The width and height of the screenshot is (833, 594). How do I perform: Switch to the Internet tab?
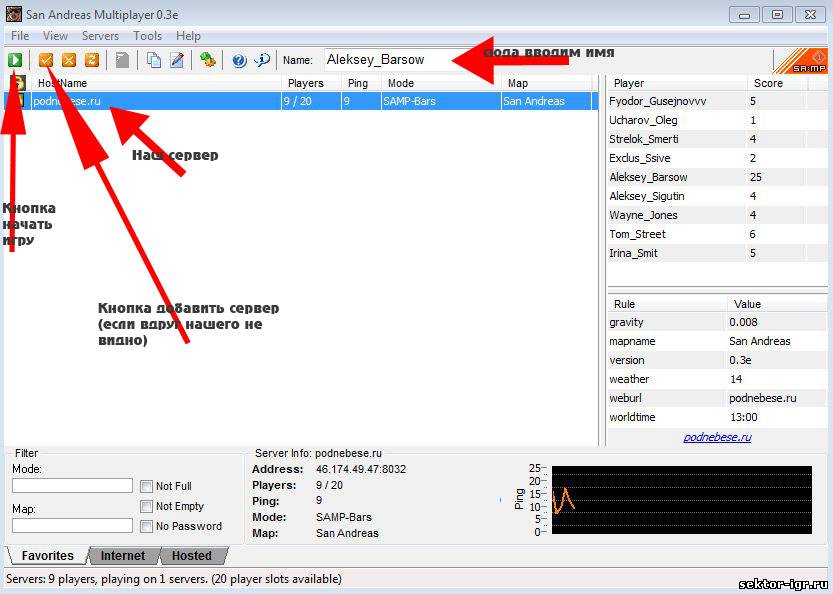tap(123, 556)
